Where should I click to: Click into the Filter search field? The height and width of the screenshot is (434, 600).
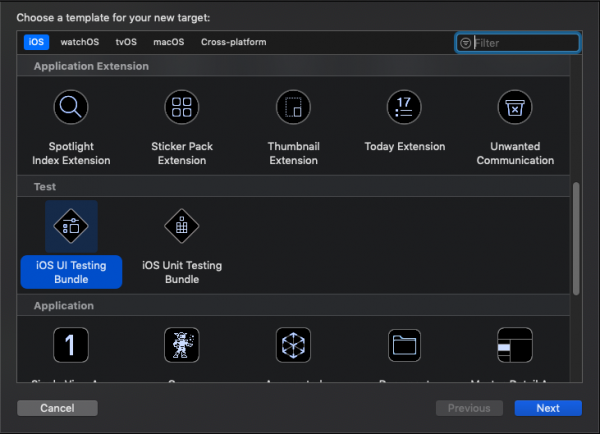click(525, 43)
